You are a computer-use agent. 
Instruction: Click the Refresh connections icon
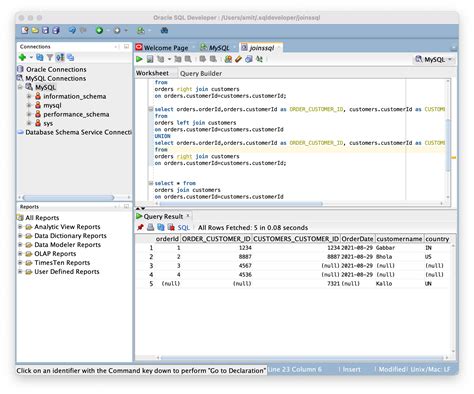pos(40,57)
